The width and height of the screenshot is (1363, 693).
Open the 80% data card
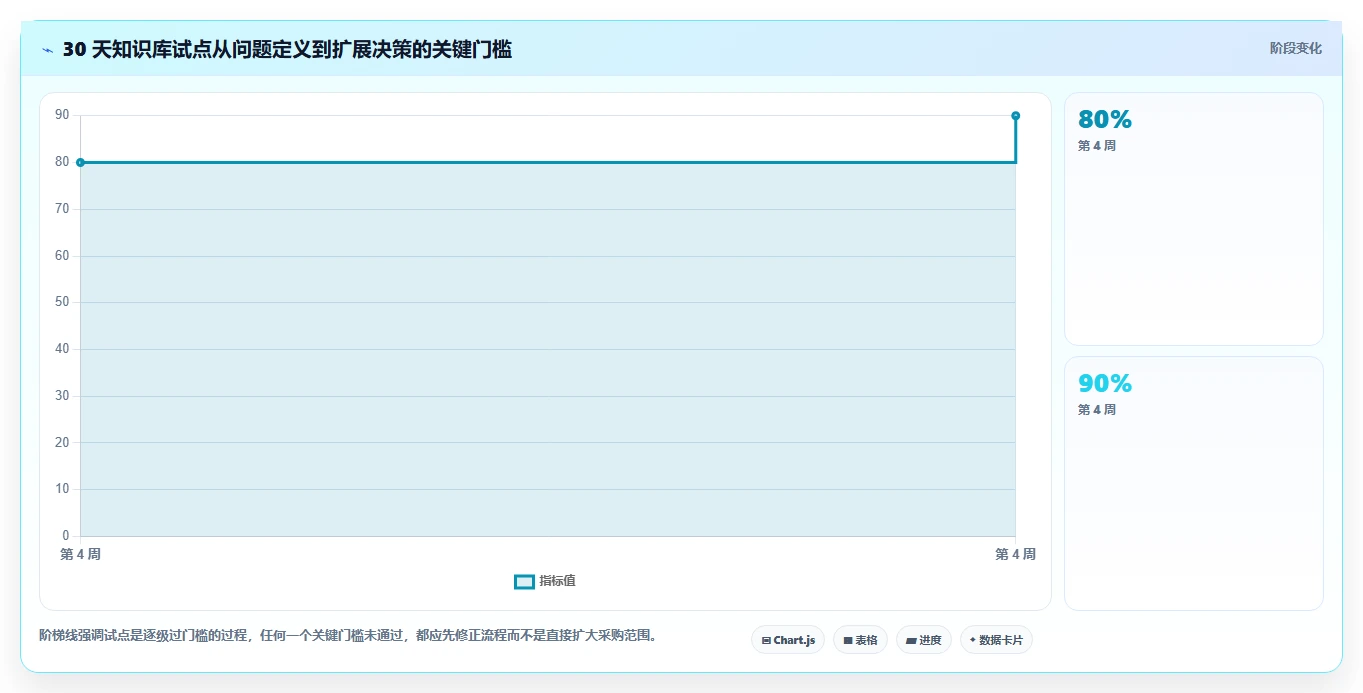tap(1193, 219)
